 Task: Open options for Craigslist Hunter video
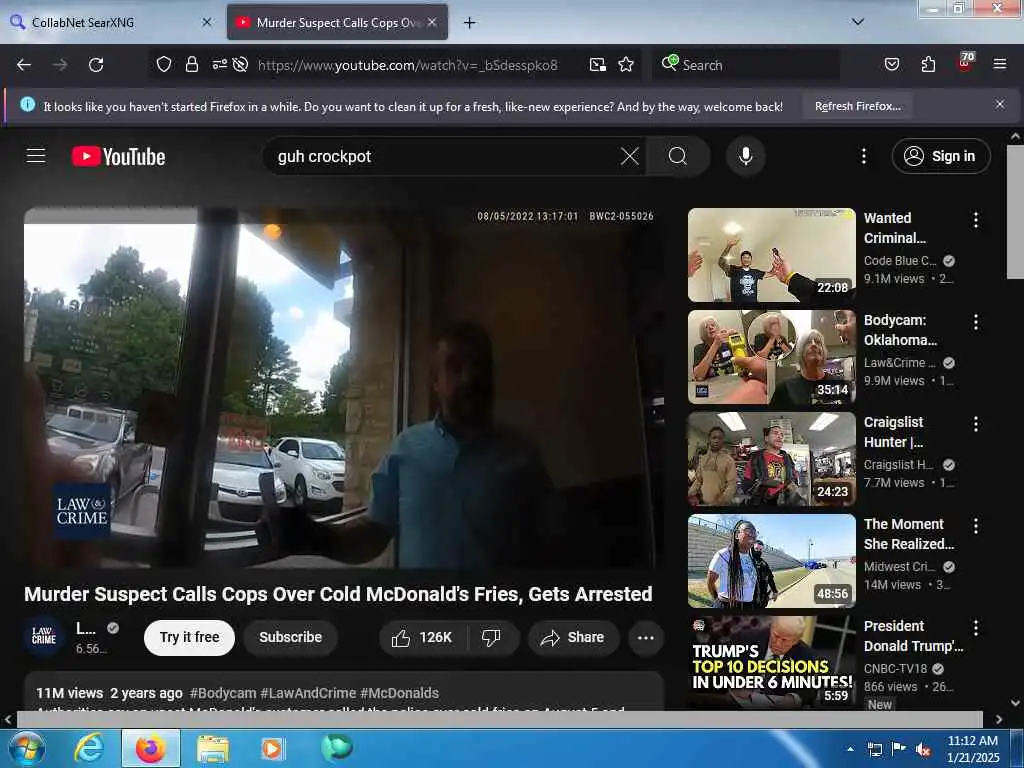976,424
